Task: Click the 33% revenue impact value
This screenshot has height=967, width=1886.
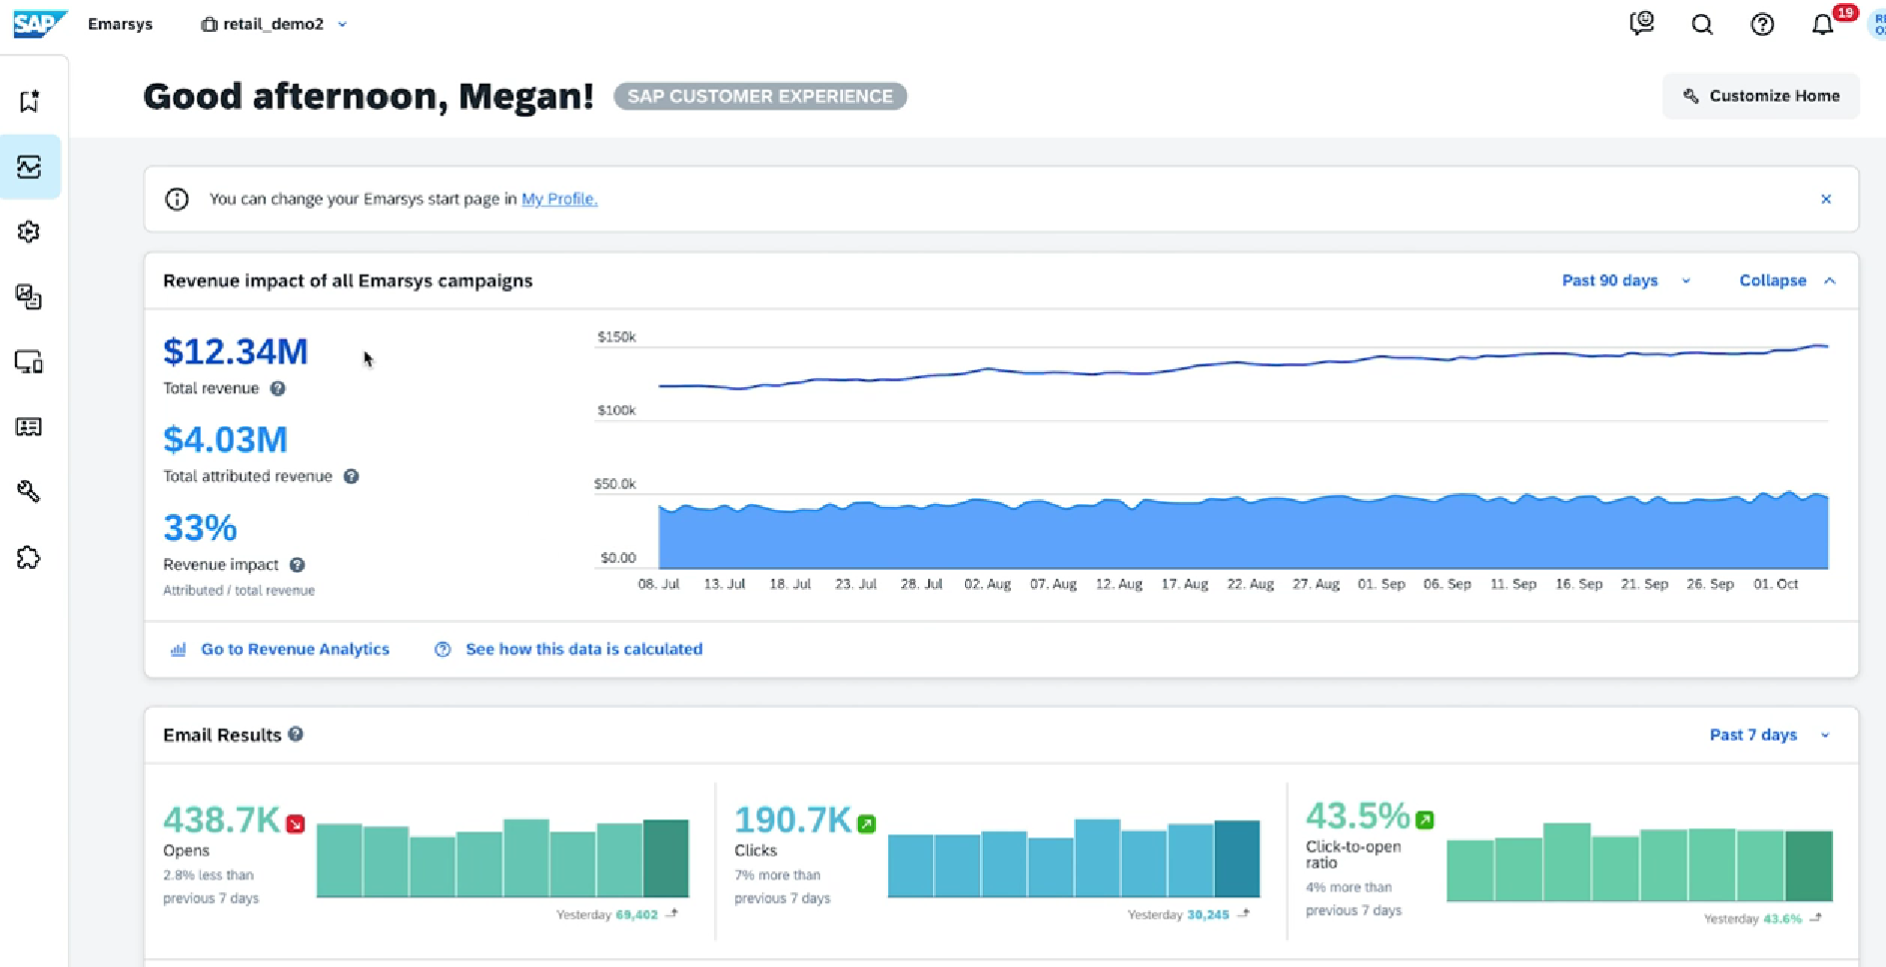Action: coord(200,528)
